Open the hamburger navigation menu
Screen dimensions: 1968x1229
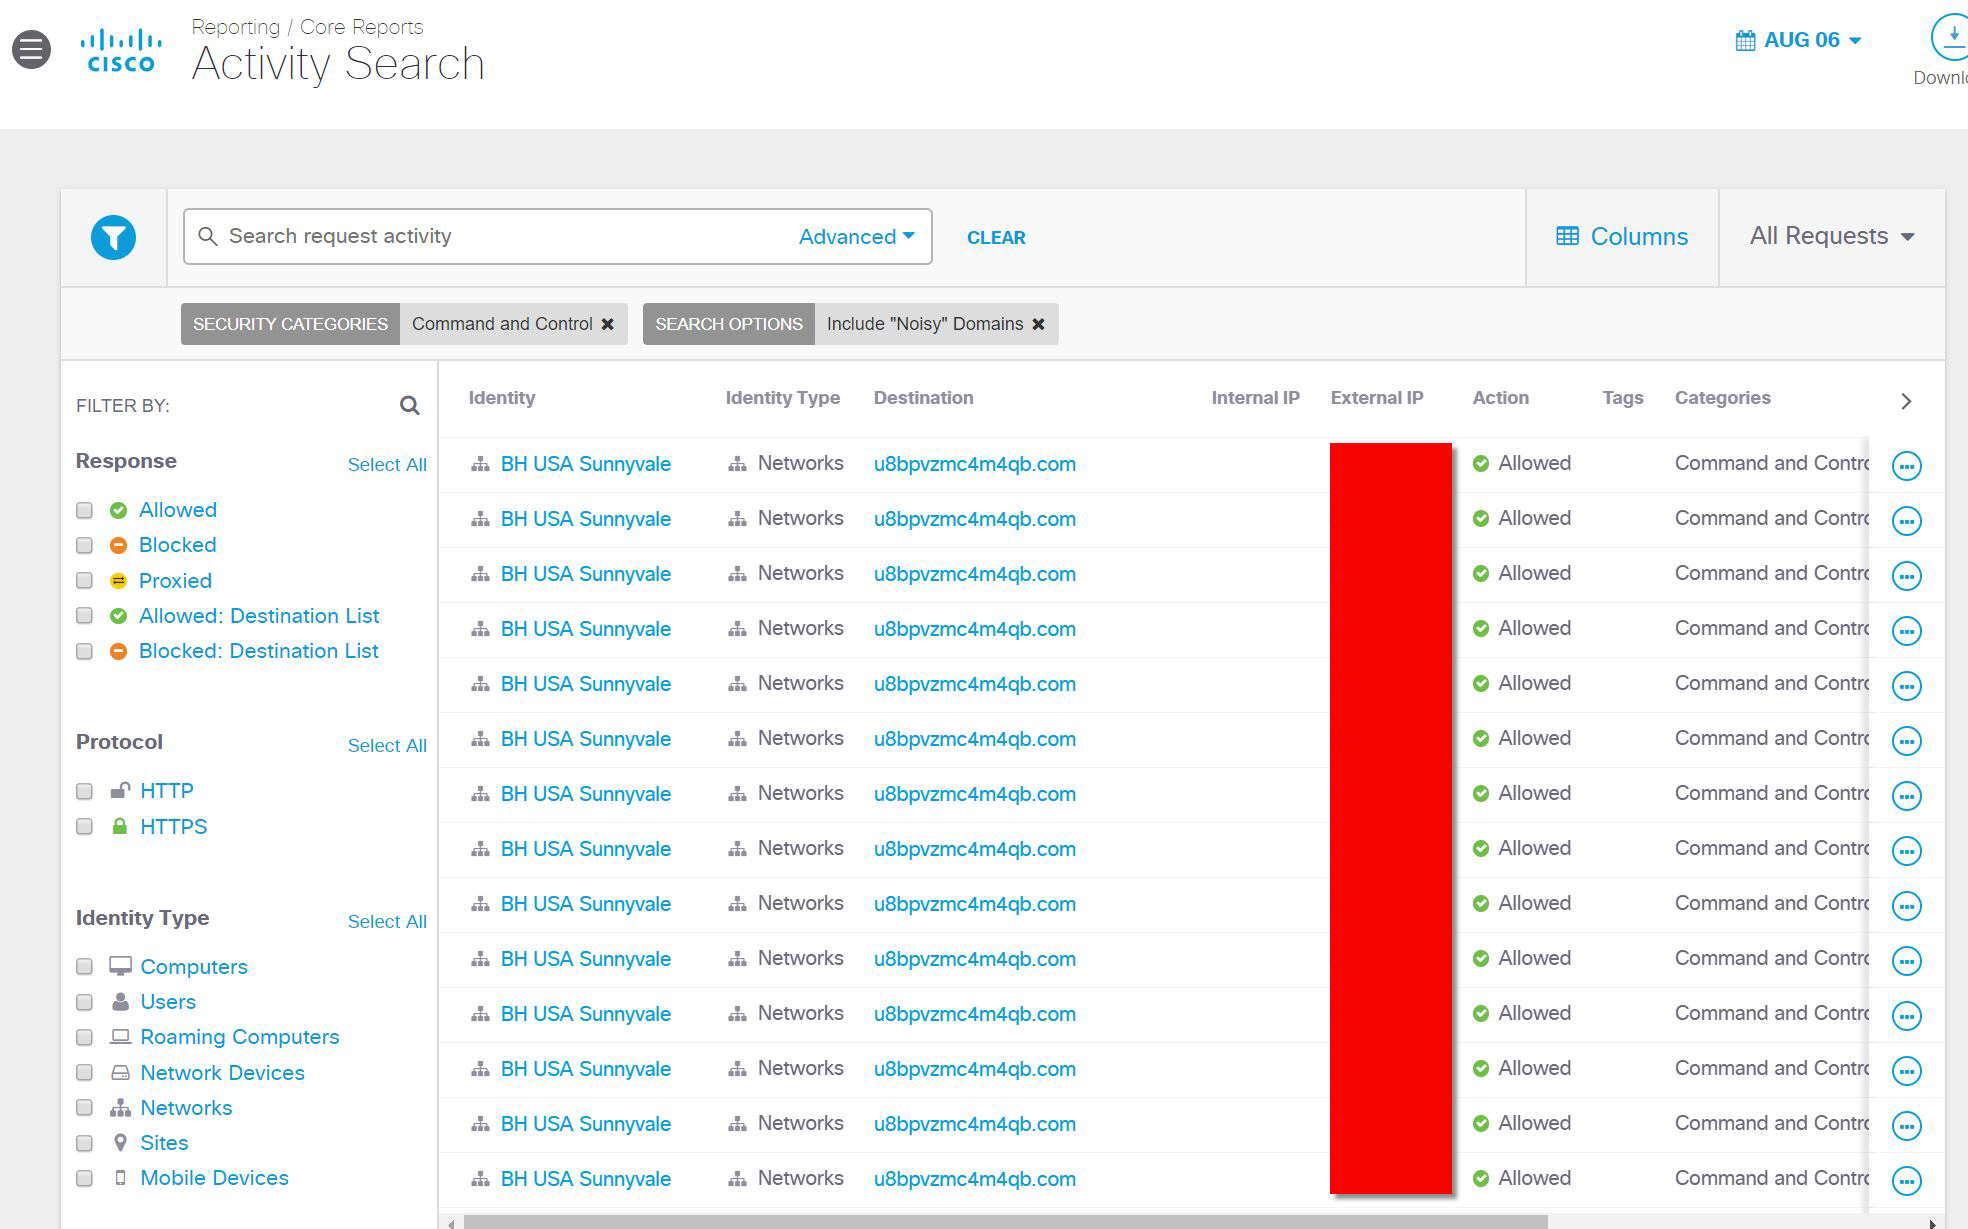(x=31, y=49)
